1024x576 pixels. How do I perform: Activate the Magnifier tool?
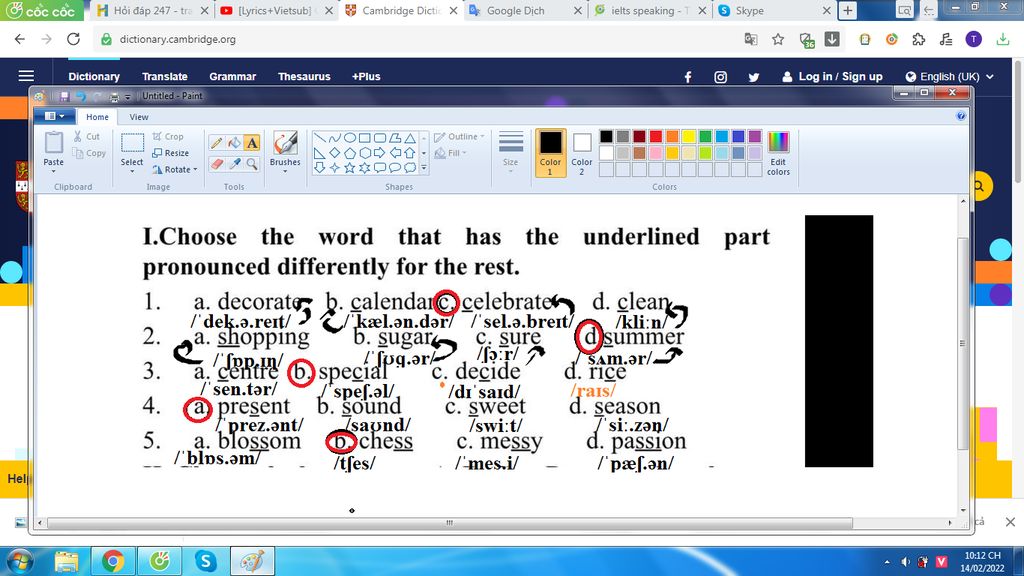251,163
